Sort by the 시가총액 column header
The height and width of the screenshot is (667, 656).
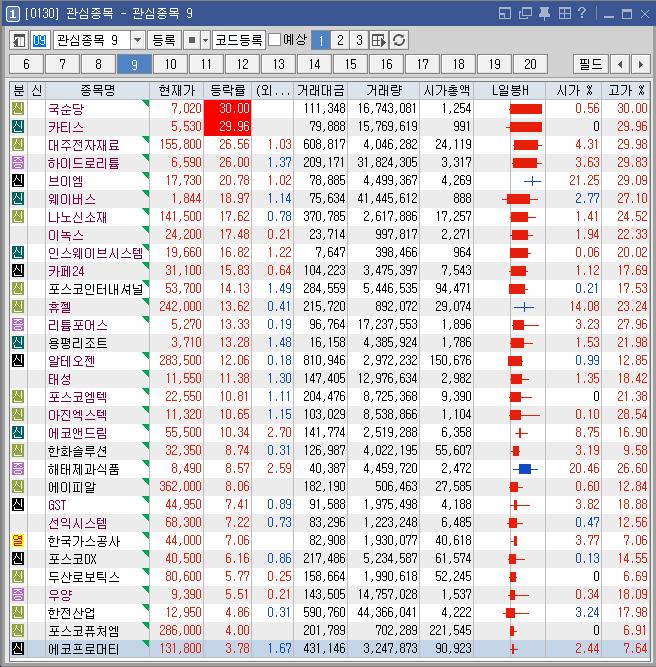(447, 90)
